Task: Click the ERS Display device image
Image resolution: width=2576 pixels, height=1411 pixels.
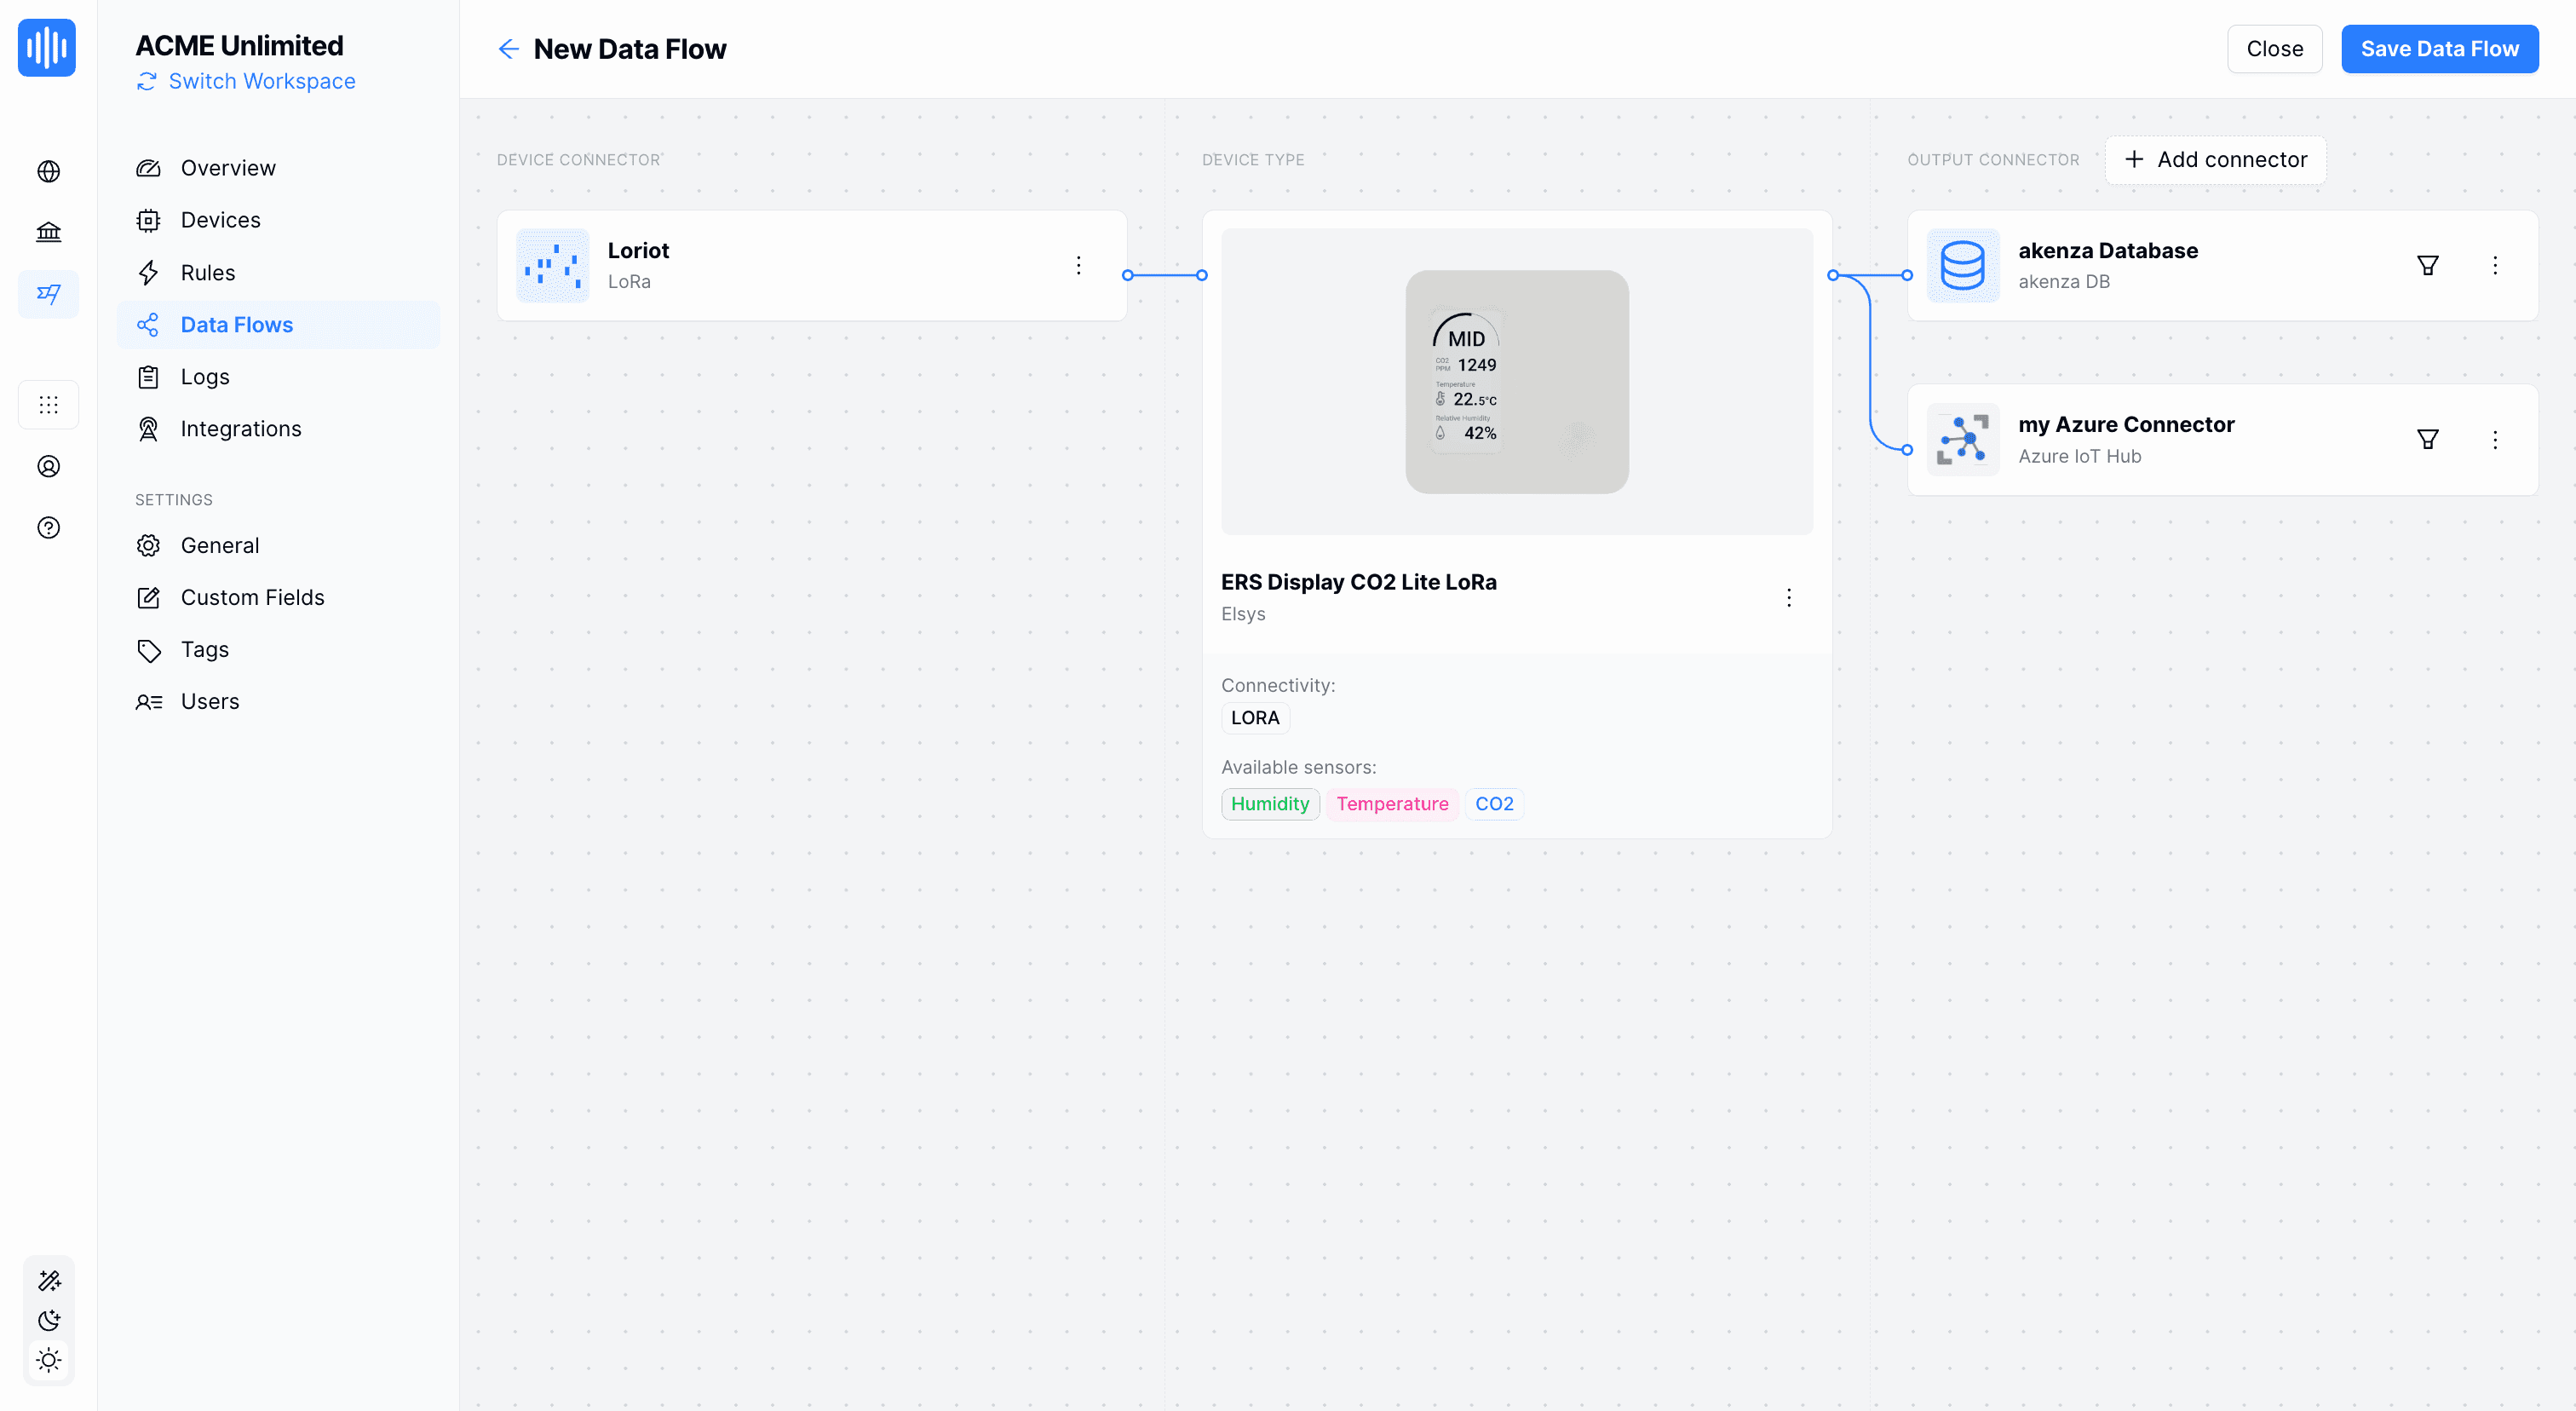Action: (x=1516, y=381)
